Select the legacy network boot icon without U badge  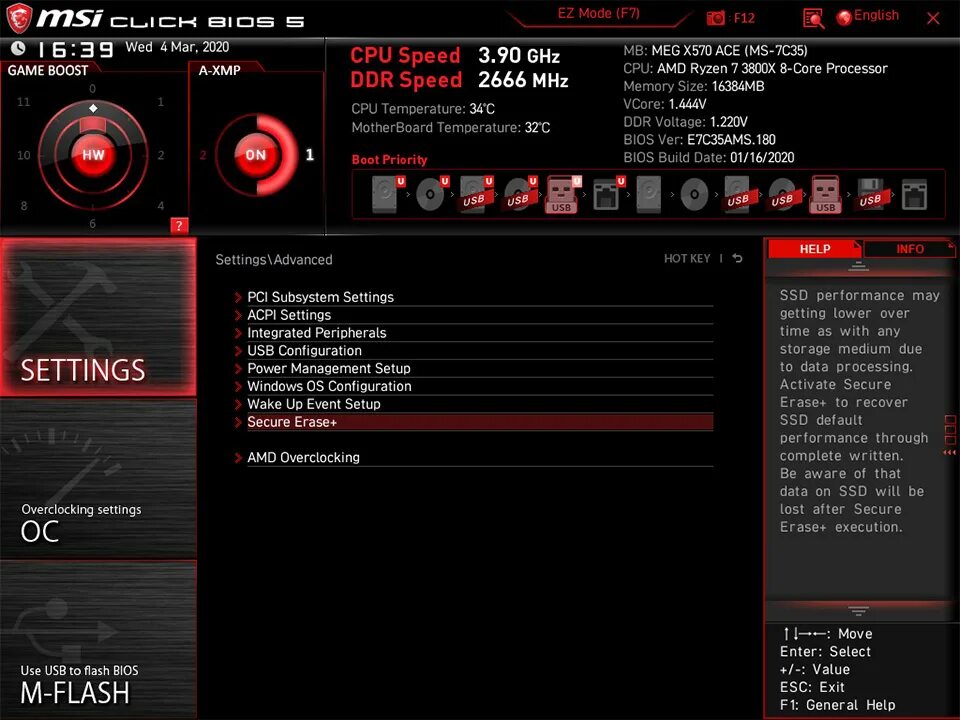[914, 195]
